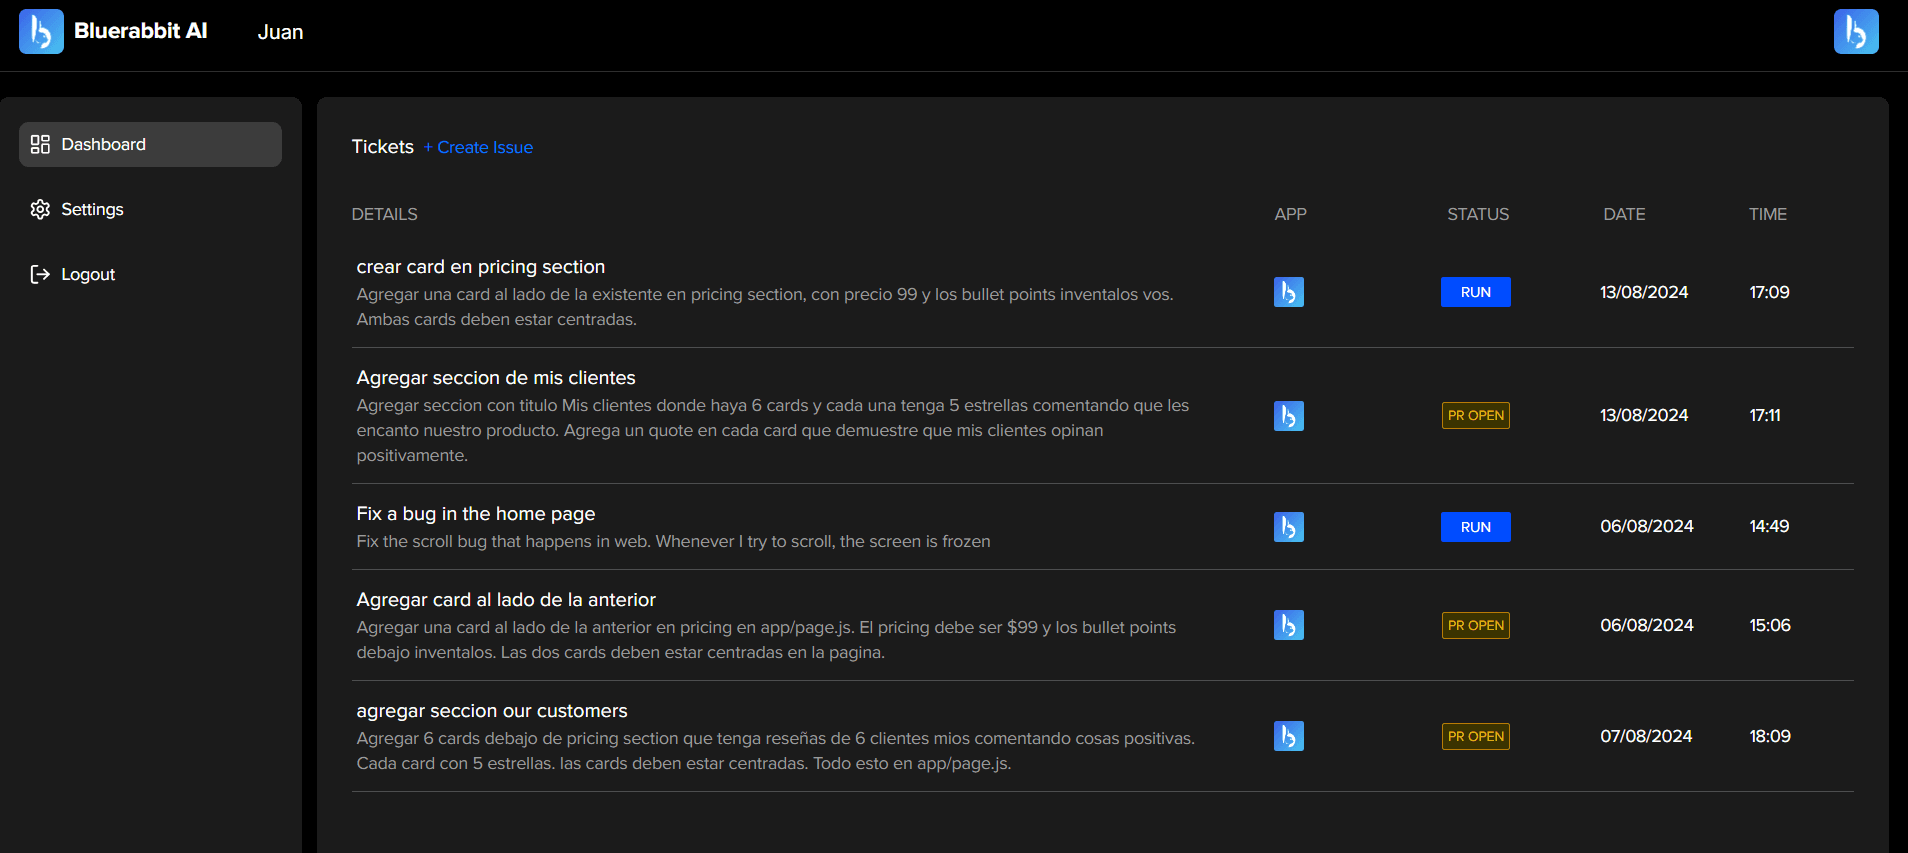
Task: Click the Bluerabbit logo in top-left header
Action: (41, 32)
